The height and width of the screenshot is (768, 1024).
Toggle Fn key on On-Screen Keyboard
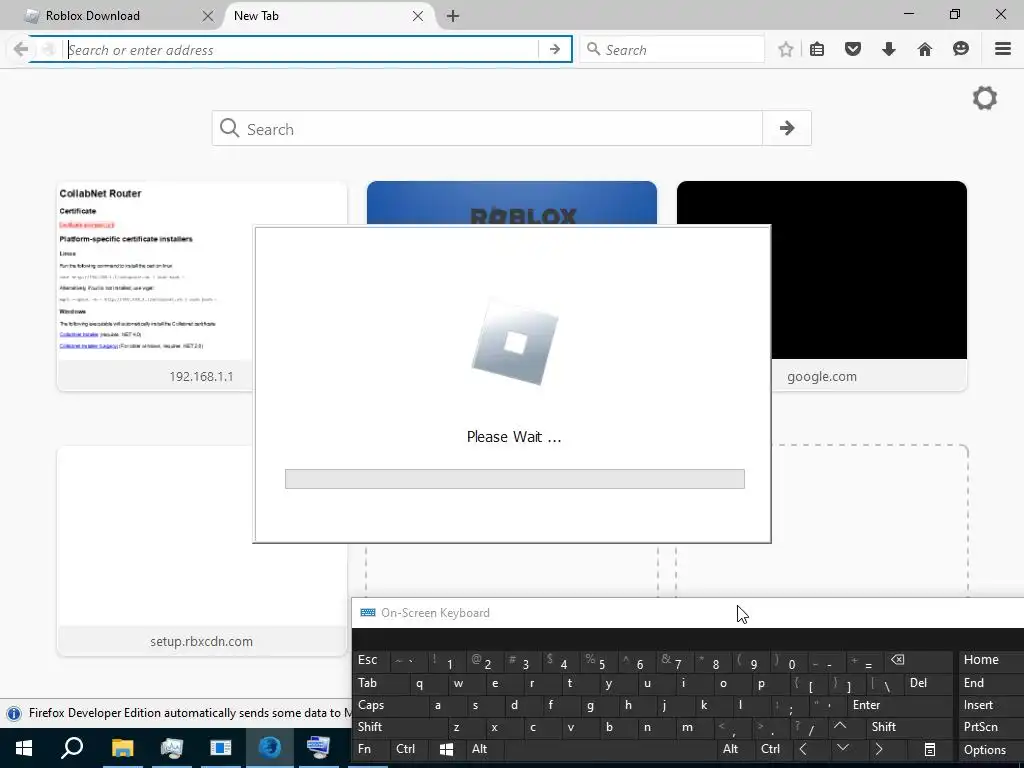[x=370, y=749]
